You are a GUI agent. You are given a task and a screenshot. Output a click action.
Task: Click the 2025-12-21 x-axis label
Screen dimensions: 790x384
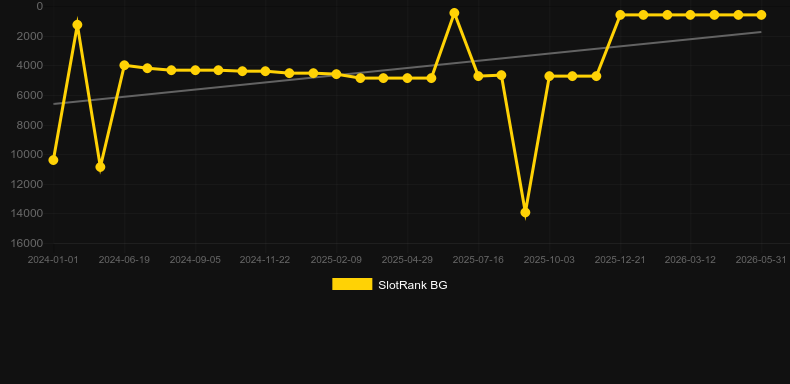tap(620, 260)
